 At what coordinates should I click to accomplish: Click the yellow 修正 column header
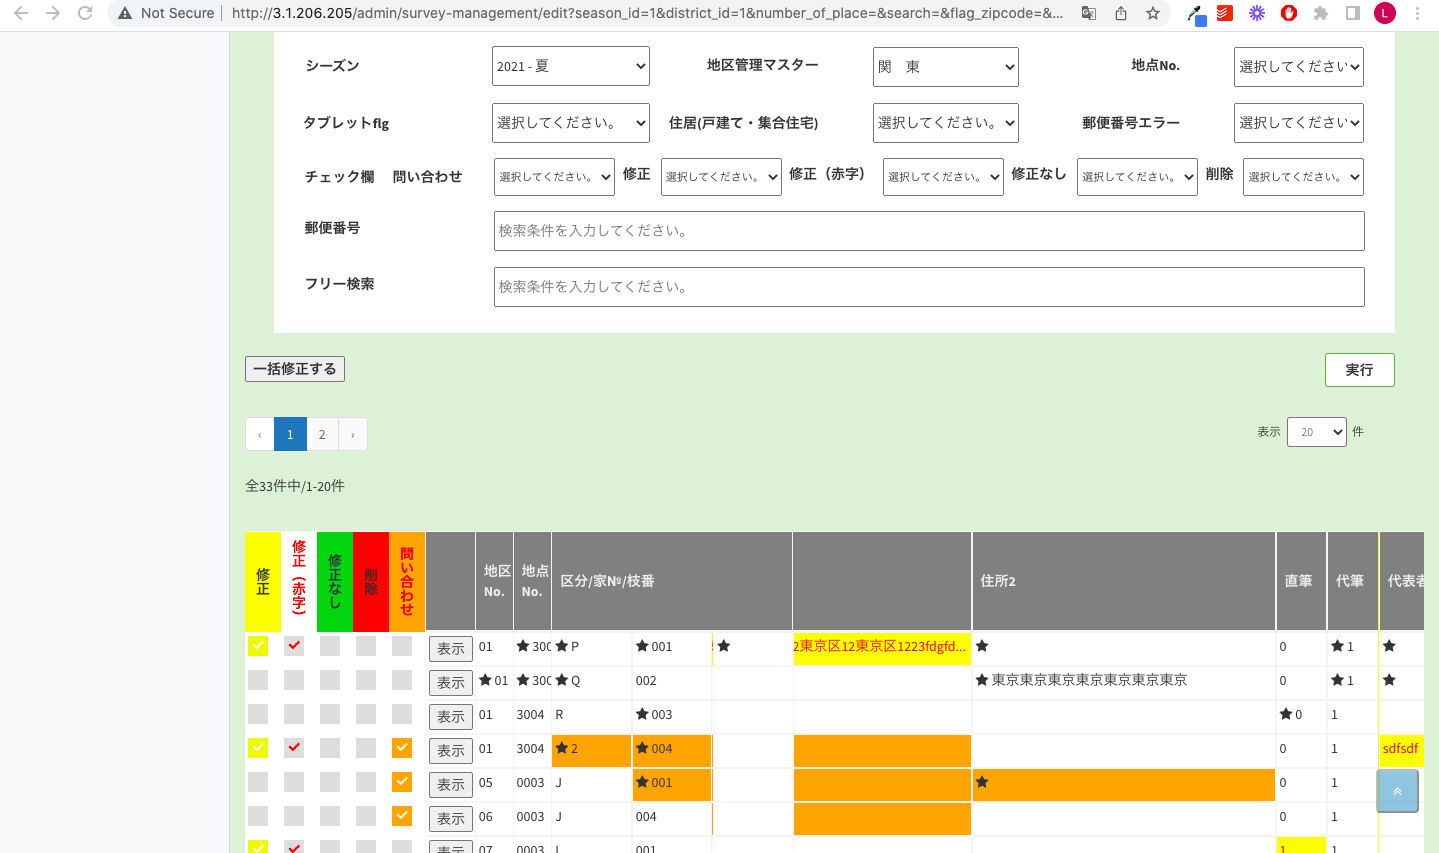tap(263, 582)
